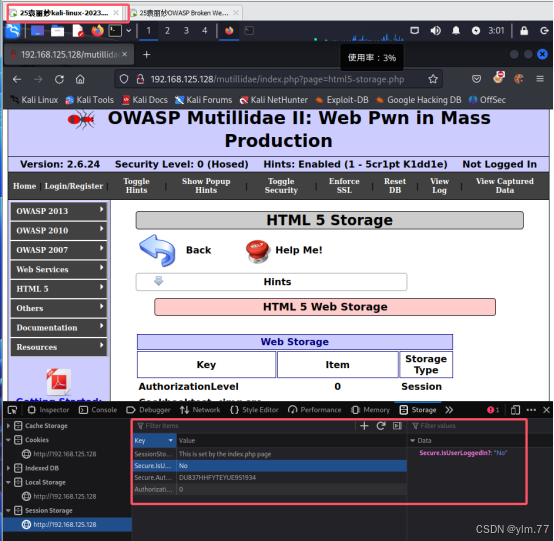
Task: Click the Home menu link
Action: (x=24, y=186)
